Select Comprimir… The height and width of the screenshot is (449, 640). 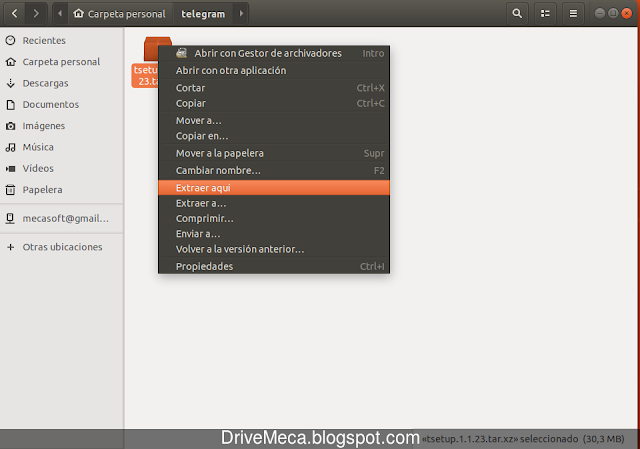click(x=274, y=218)
